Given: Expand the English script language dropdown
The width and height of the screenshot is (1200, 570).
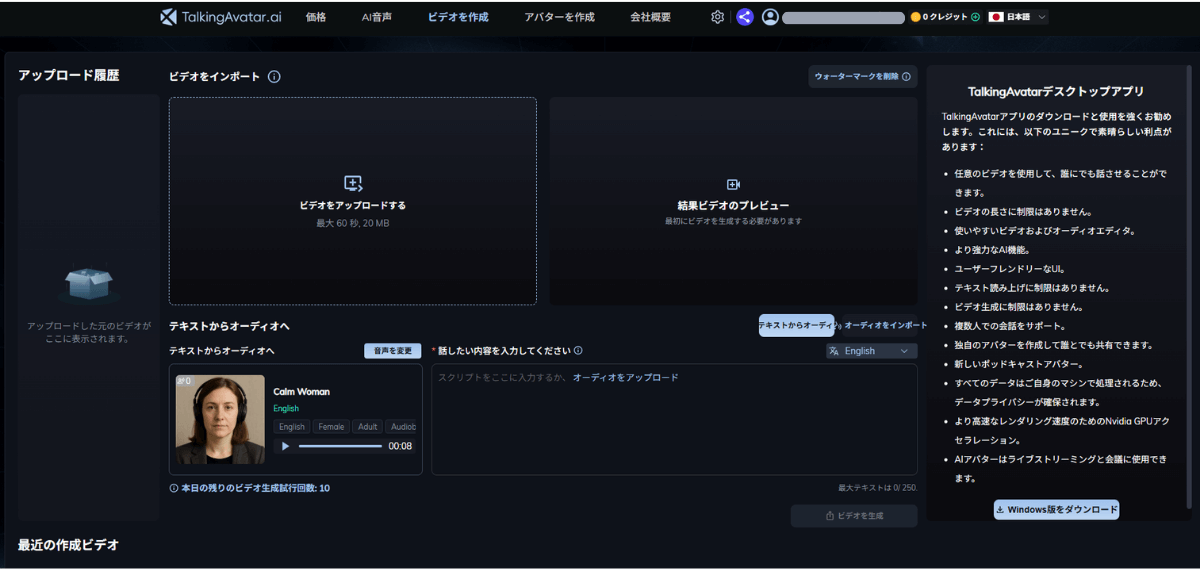Looking at the screenshot, I should [x=871, y=351].
